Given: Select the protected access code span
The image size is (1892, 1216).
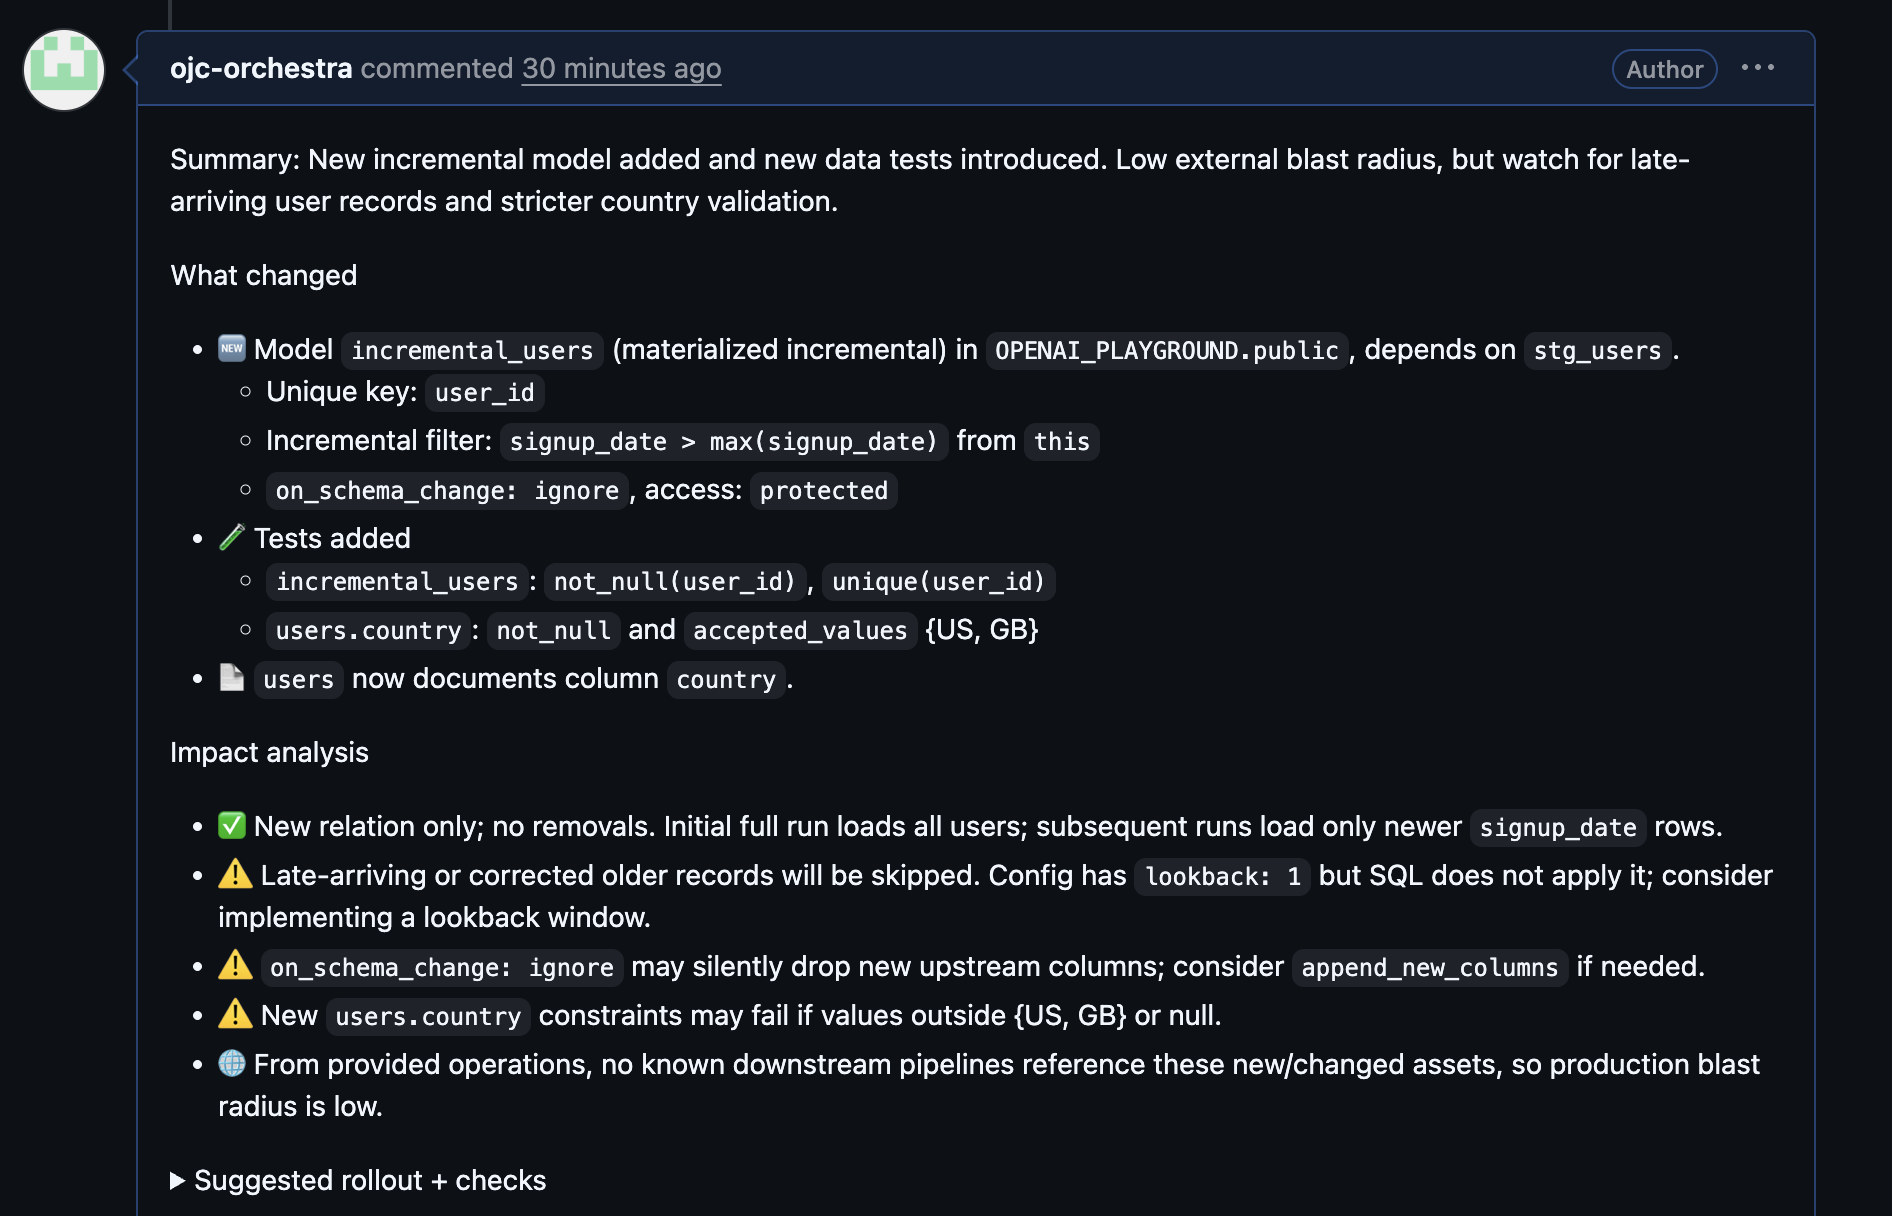Looking at the screenshot, I should pos(822,490).
